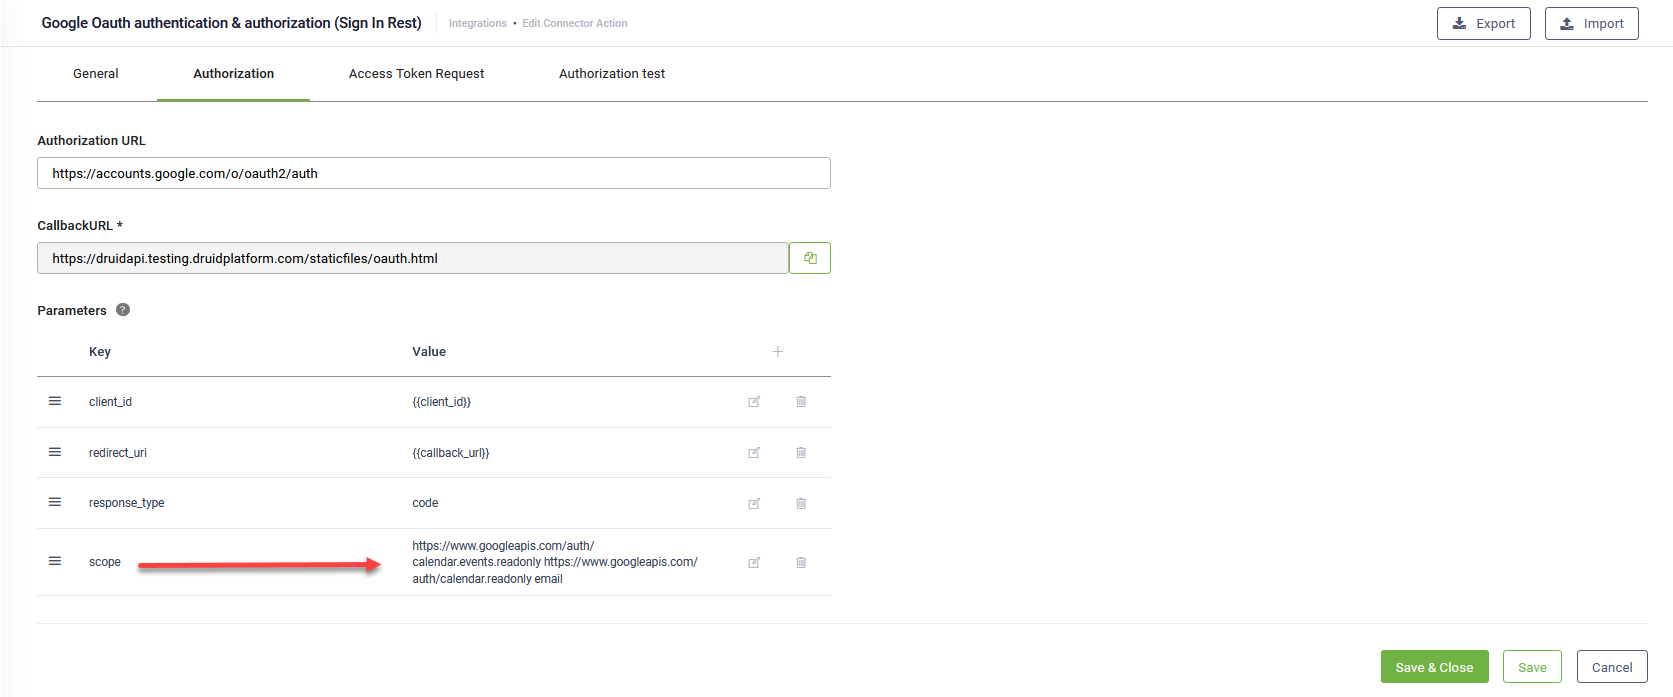Import a connector action

pyautogui.click(x=1592, y=24)
